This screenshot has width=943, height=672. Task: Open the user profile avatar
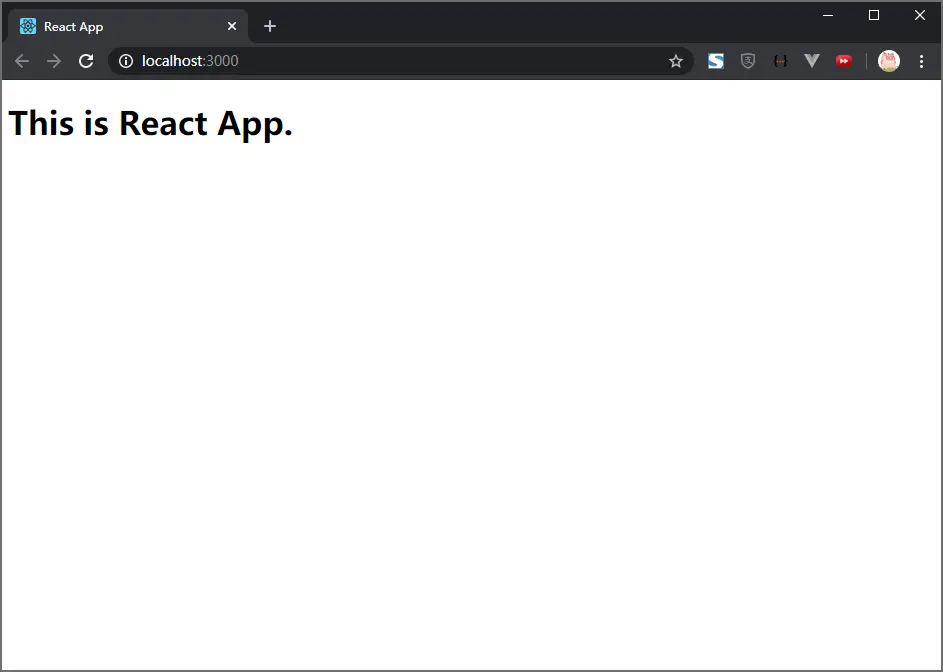pyautogui.click(x=889, y=61)
